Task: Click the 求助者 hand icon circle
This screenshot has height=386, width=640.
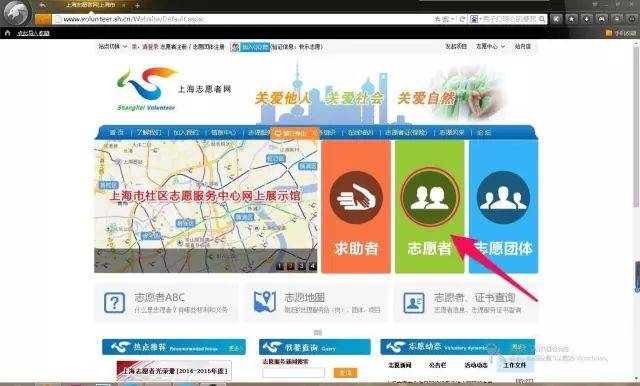Action: click(356, 197)
